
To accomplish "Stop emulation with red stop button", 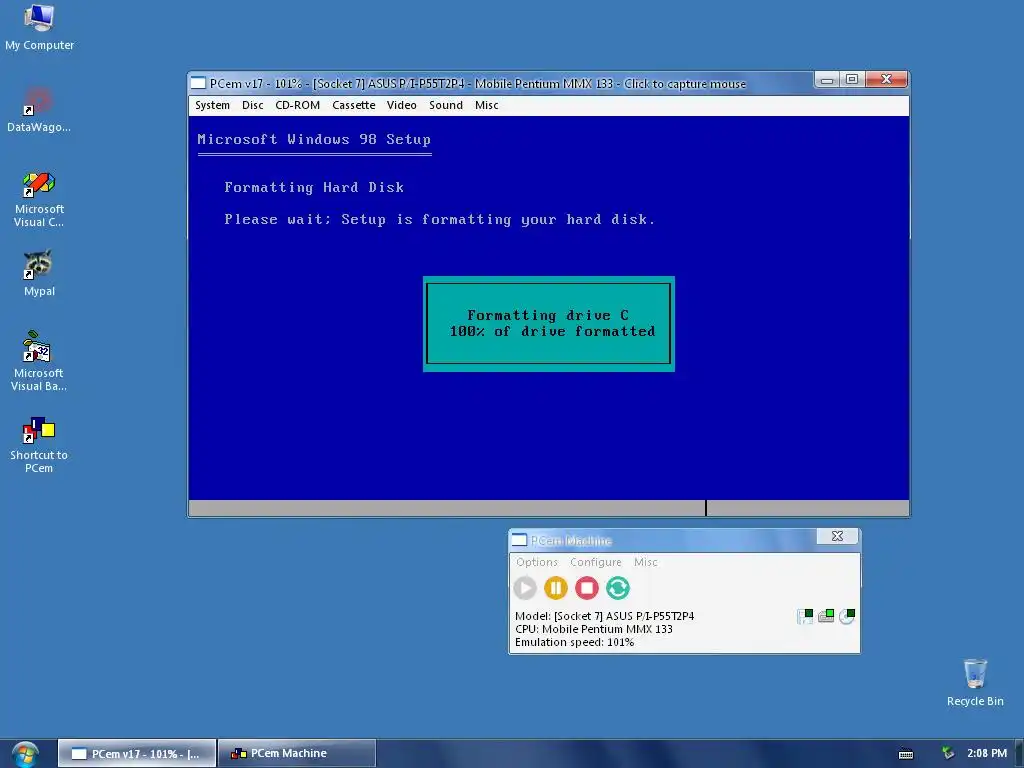I will (586, 588).
